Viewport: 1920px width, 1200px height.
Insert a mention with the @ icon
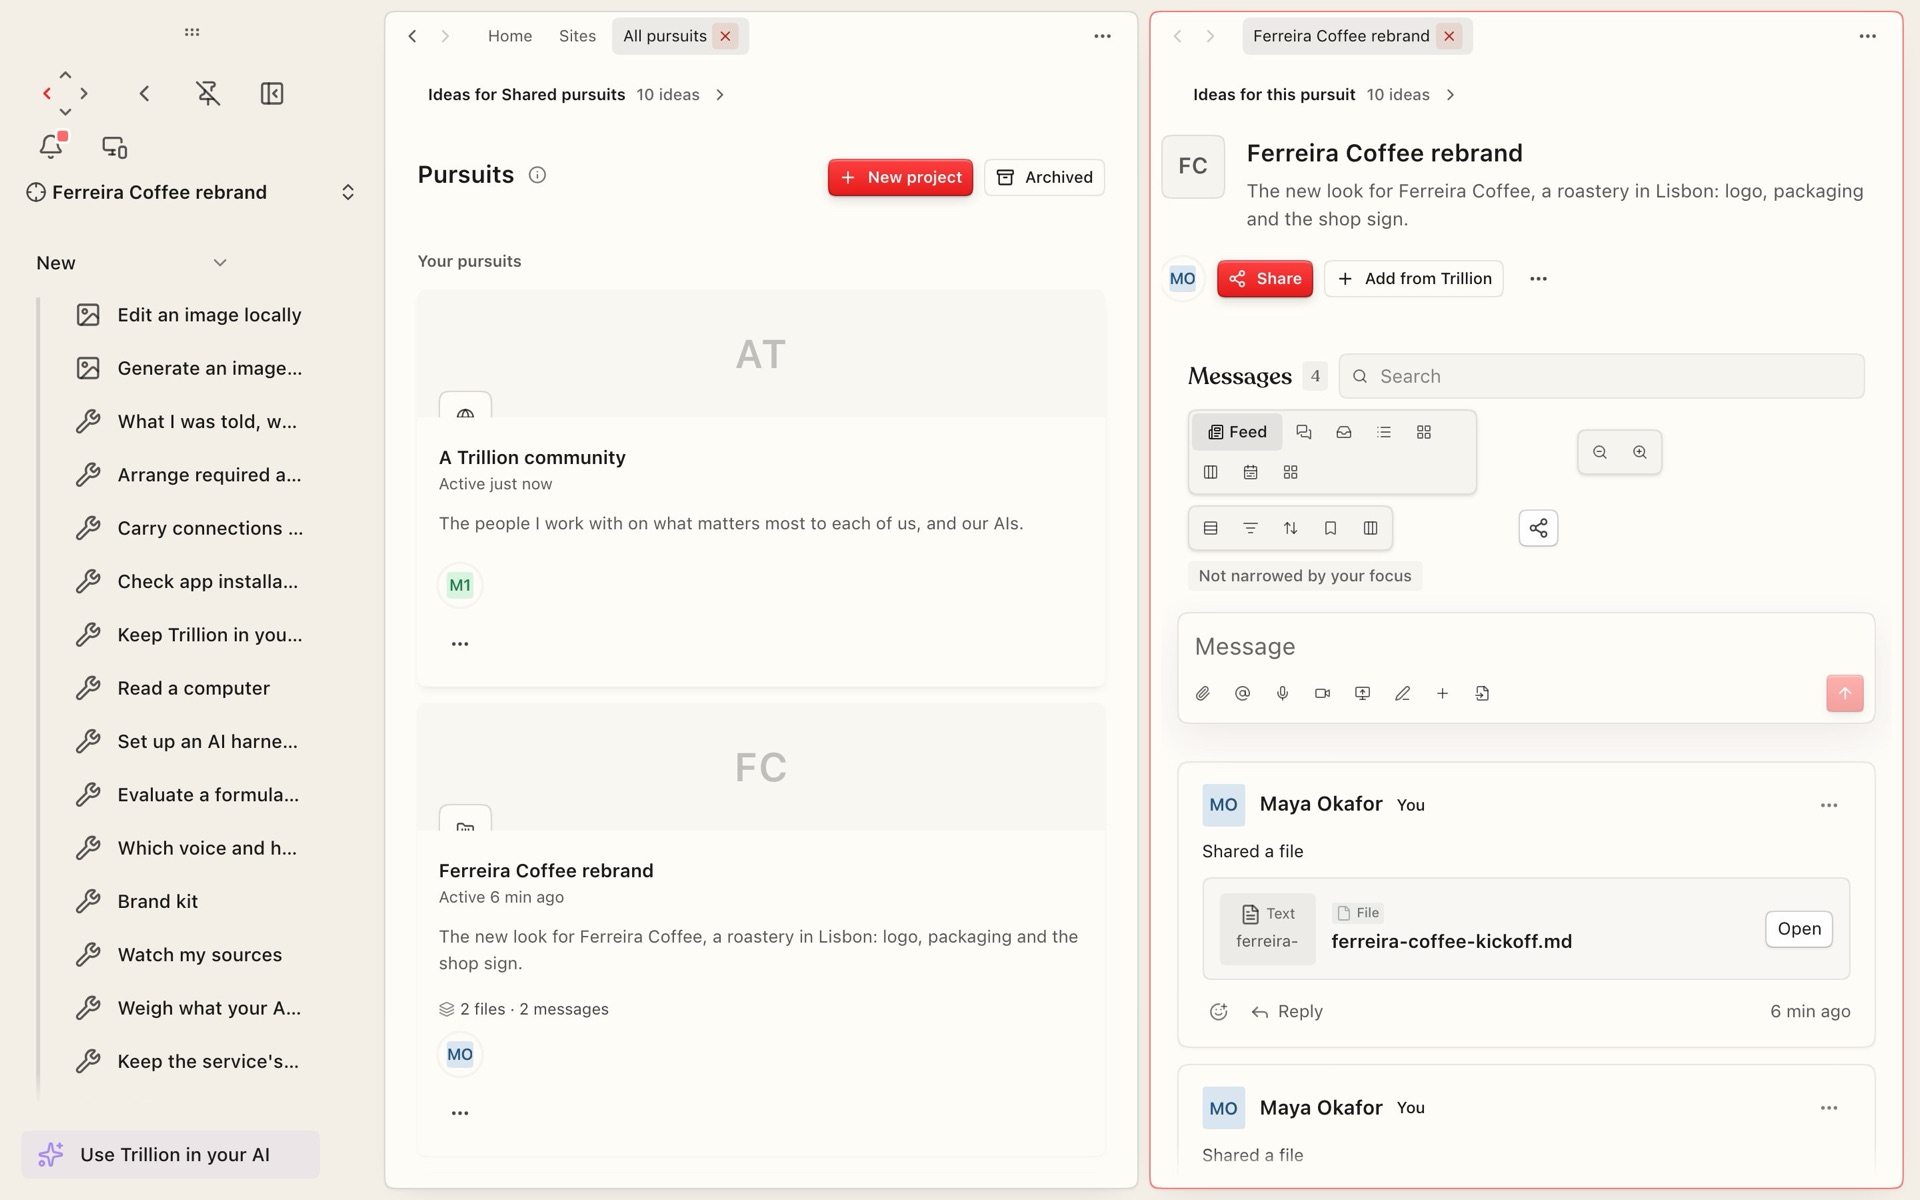(1242, 693)
